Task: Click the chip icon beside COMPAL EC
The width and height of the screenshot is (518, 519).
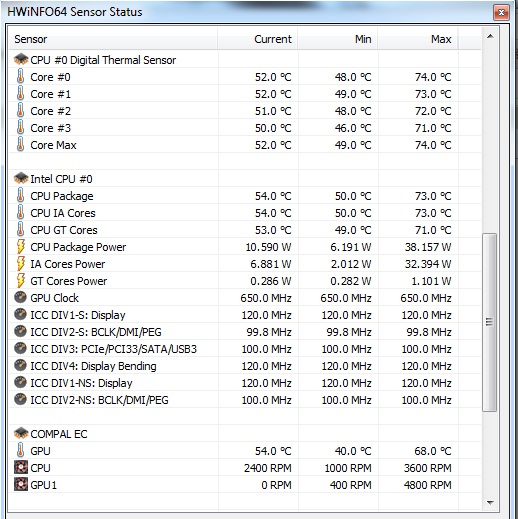Action: [x=21, y=433]
